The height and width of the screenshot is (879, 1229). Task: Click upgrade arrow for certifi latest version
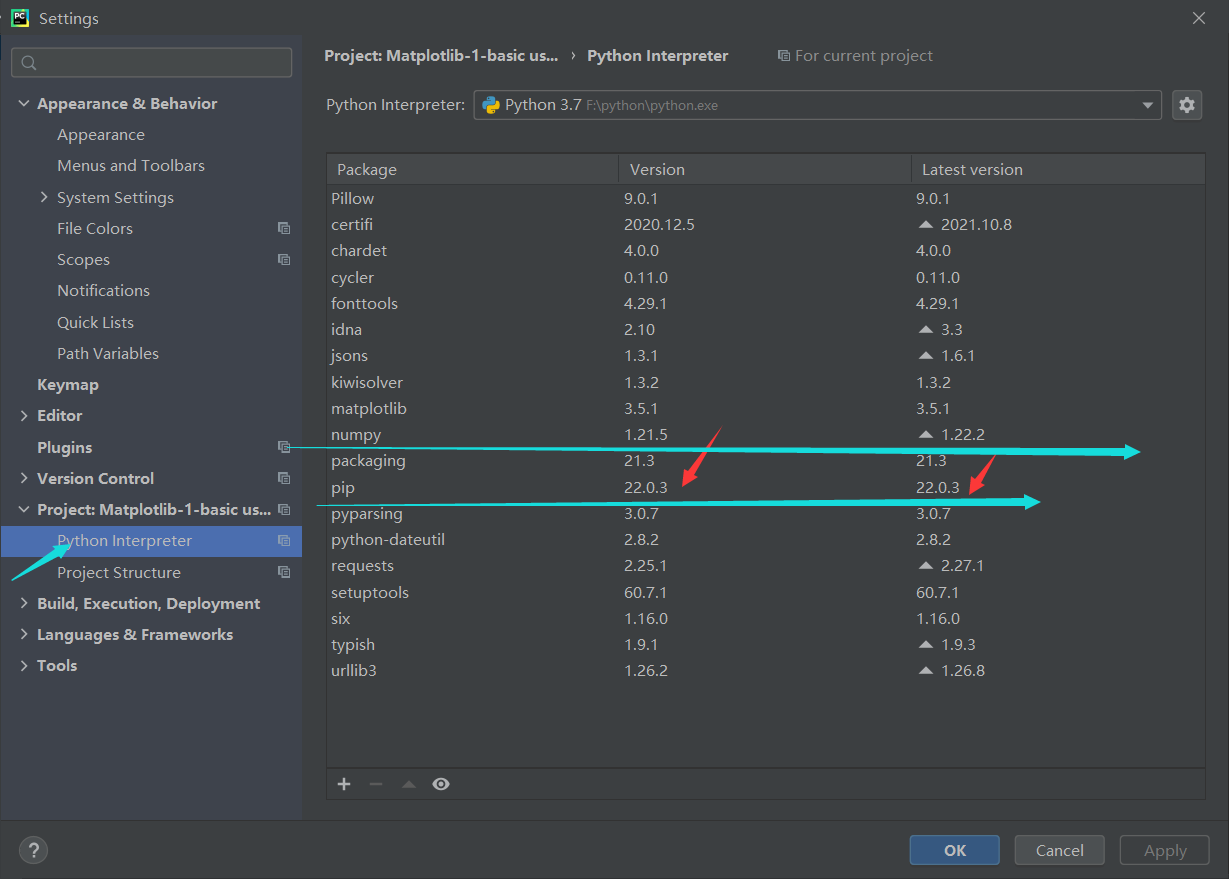[926, 225]
